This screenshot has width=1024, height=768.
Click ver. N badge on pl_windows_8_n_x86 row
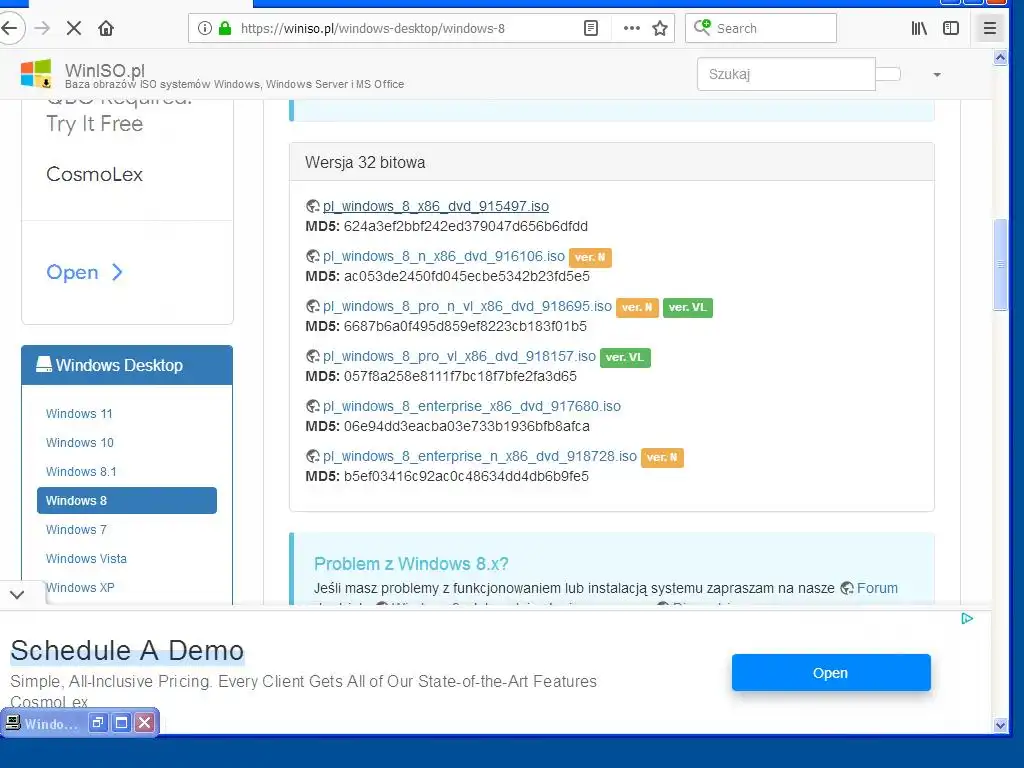click(x=590, y=257)
